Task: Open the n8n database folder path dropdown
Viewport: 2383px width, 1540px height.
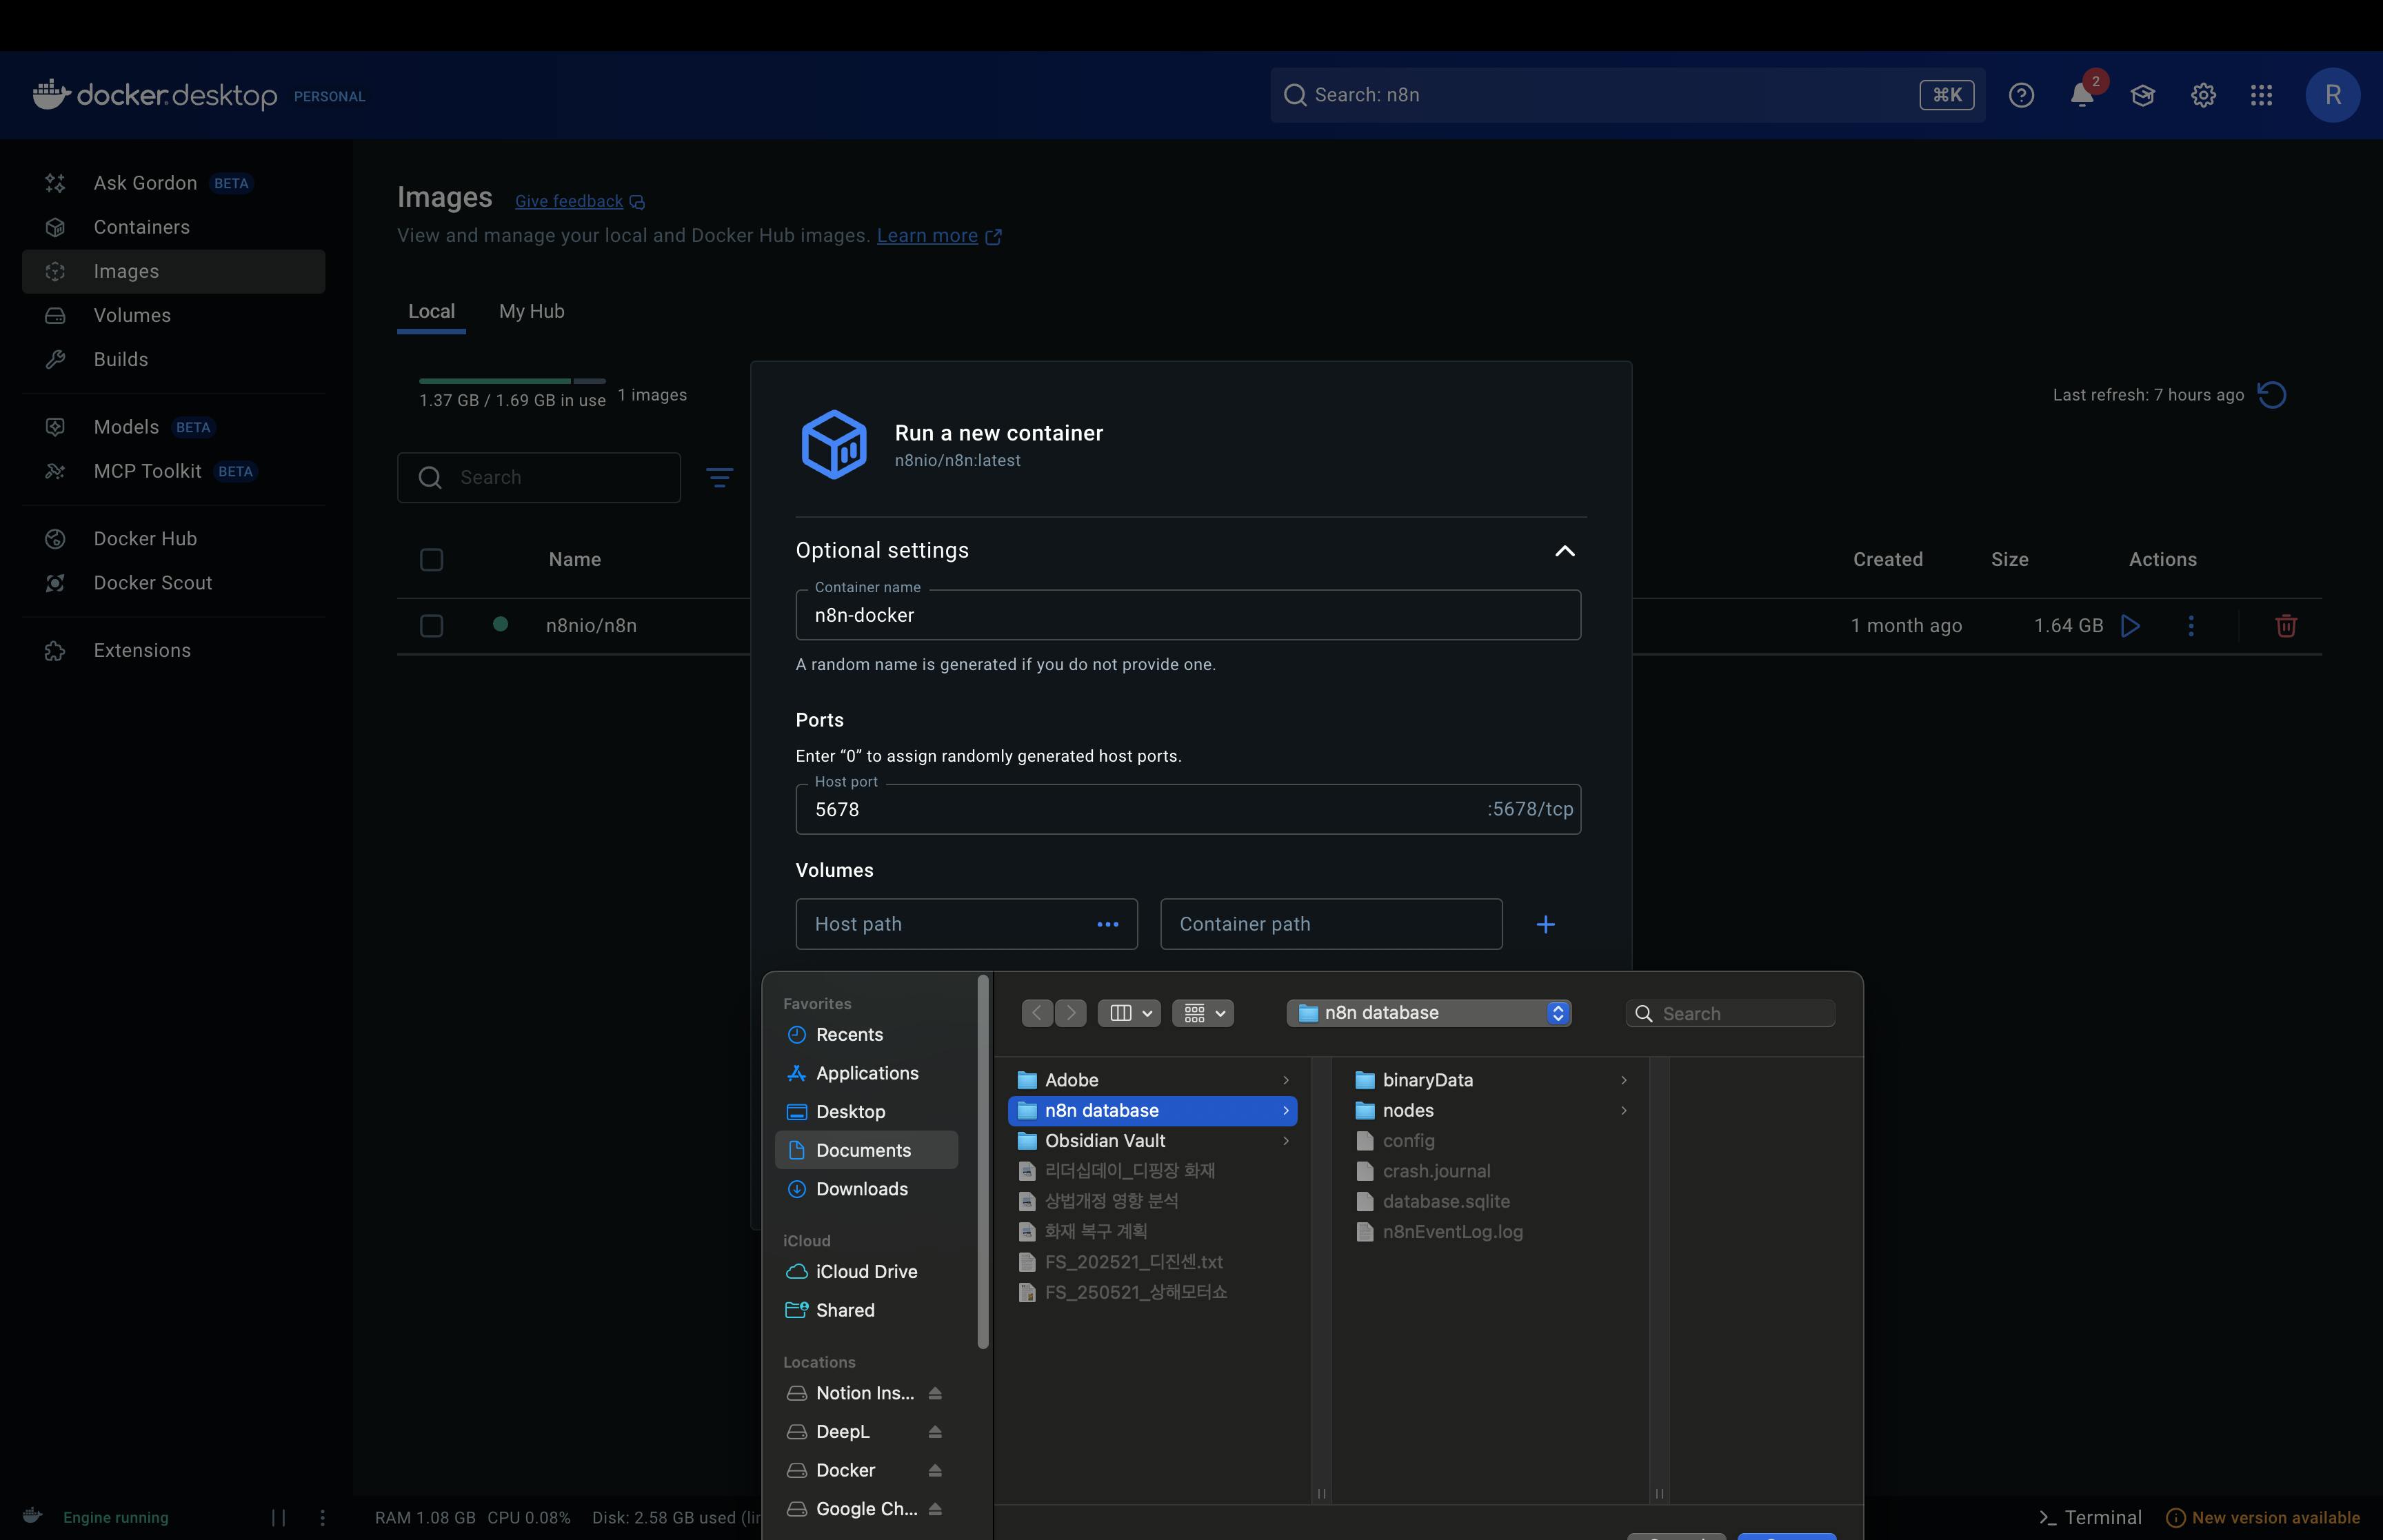Action: click(1428, 1013)
